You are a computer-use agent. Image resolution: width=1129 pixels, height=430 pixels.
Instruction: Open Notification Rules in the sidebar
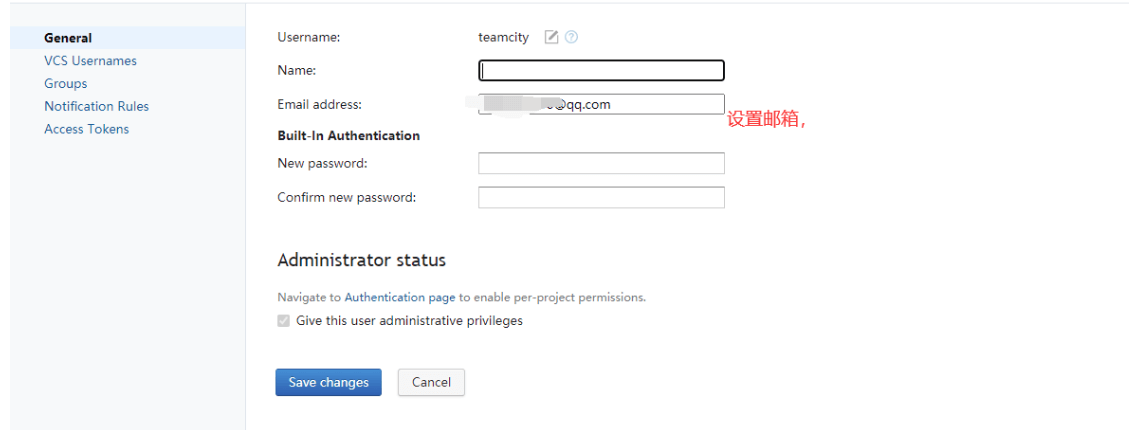(x=96, y=107)
